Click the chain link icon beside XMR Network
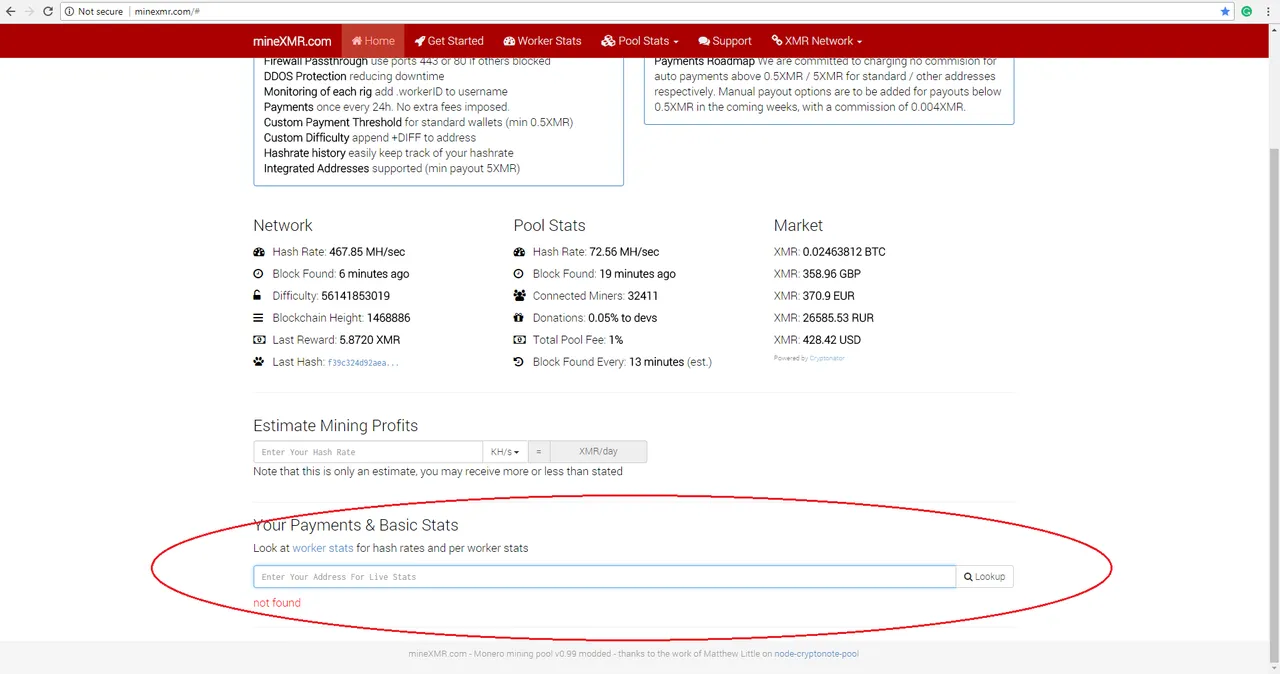 tap(777, 41)
